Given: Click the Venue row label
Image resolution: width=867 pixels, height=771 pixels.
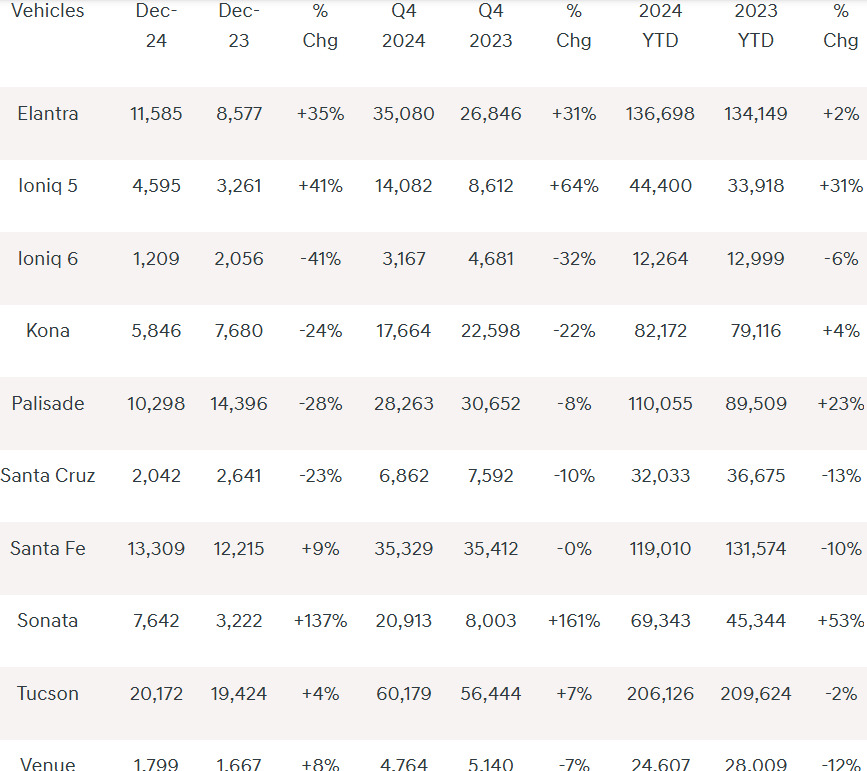Looking at the screenshot, I should pyautogui.click(x=48, y=764).
